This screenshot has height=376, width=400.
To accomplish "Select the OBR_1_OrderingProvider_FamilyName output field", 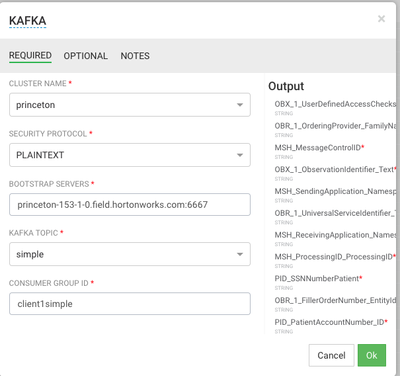I will point(335,126).
